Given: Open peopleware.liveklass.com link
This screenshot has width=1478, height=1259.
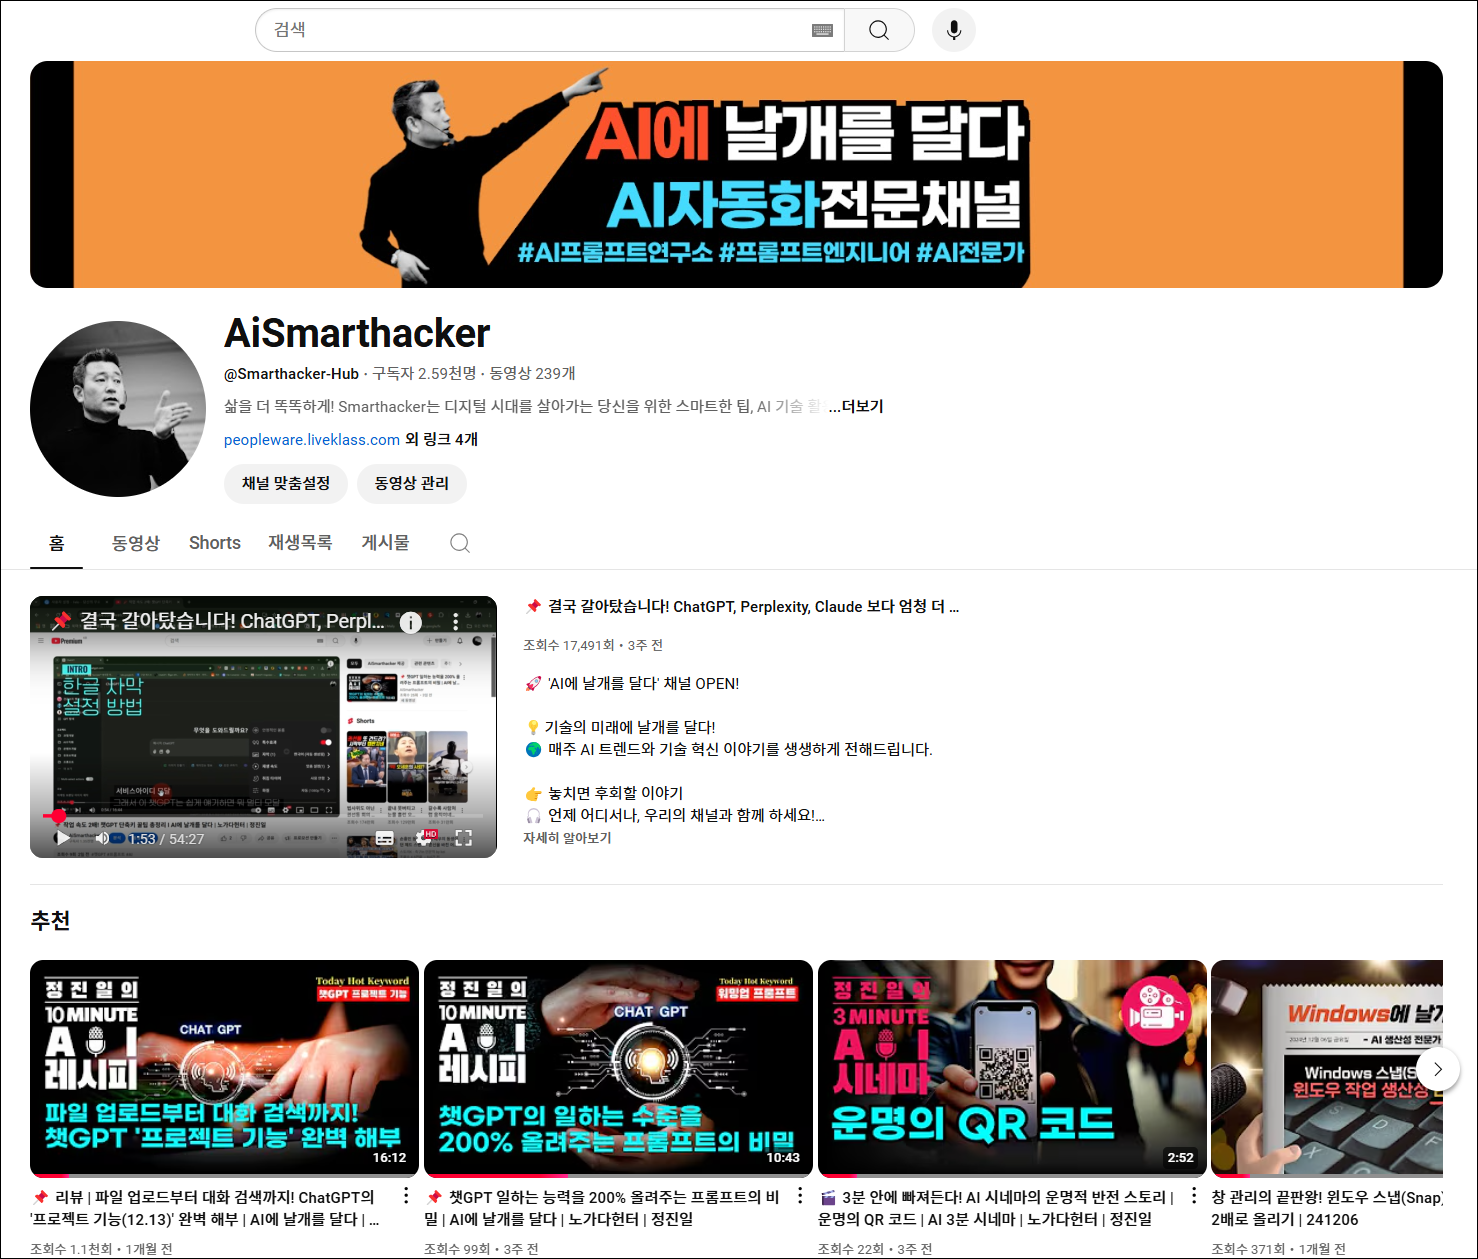Looking at the screenshot, I should (312, 440).
